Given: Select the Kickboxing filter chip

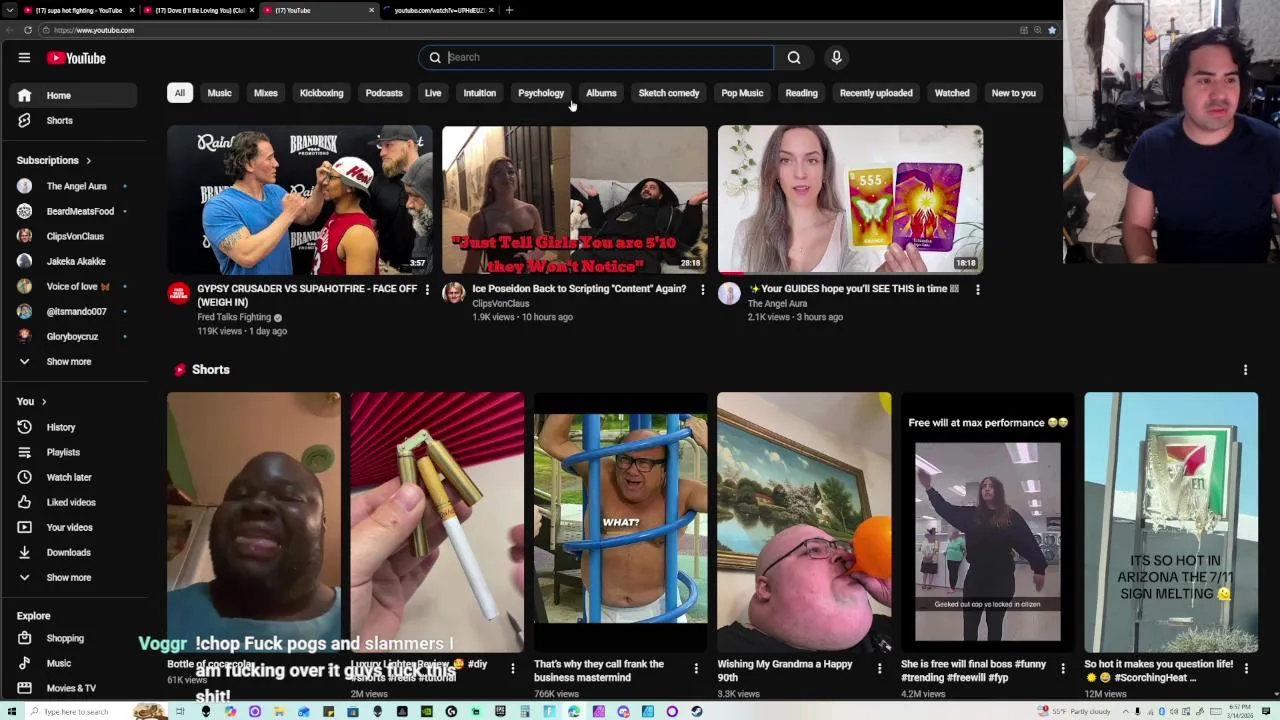Looking at the screenshot, I should 322,93.
